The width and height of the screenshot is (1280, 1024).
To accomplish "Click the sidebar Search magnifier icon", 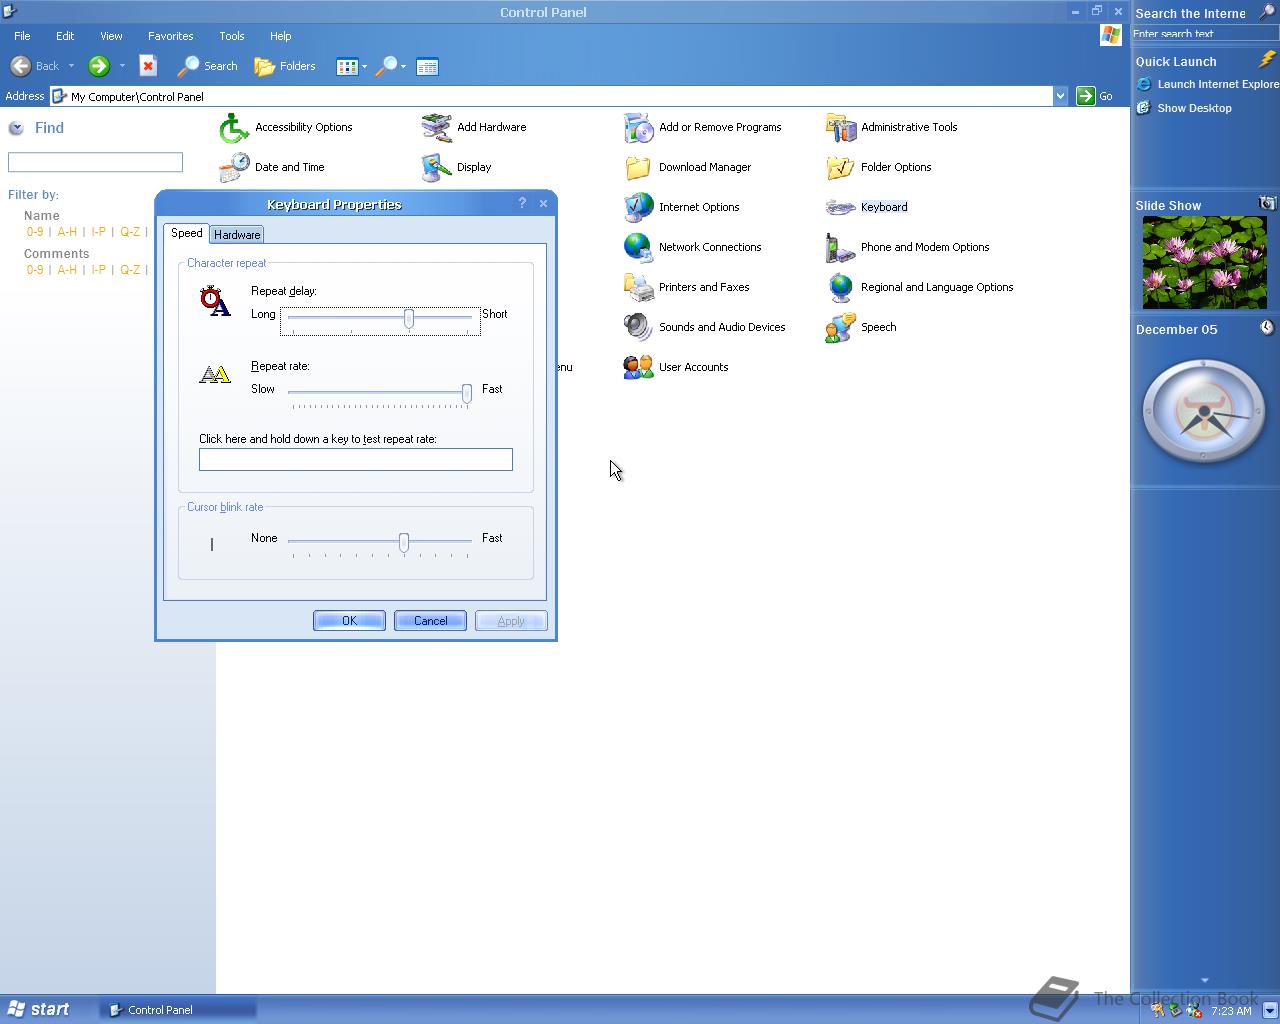I will (x=1267, y=12).
